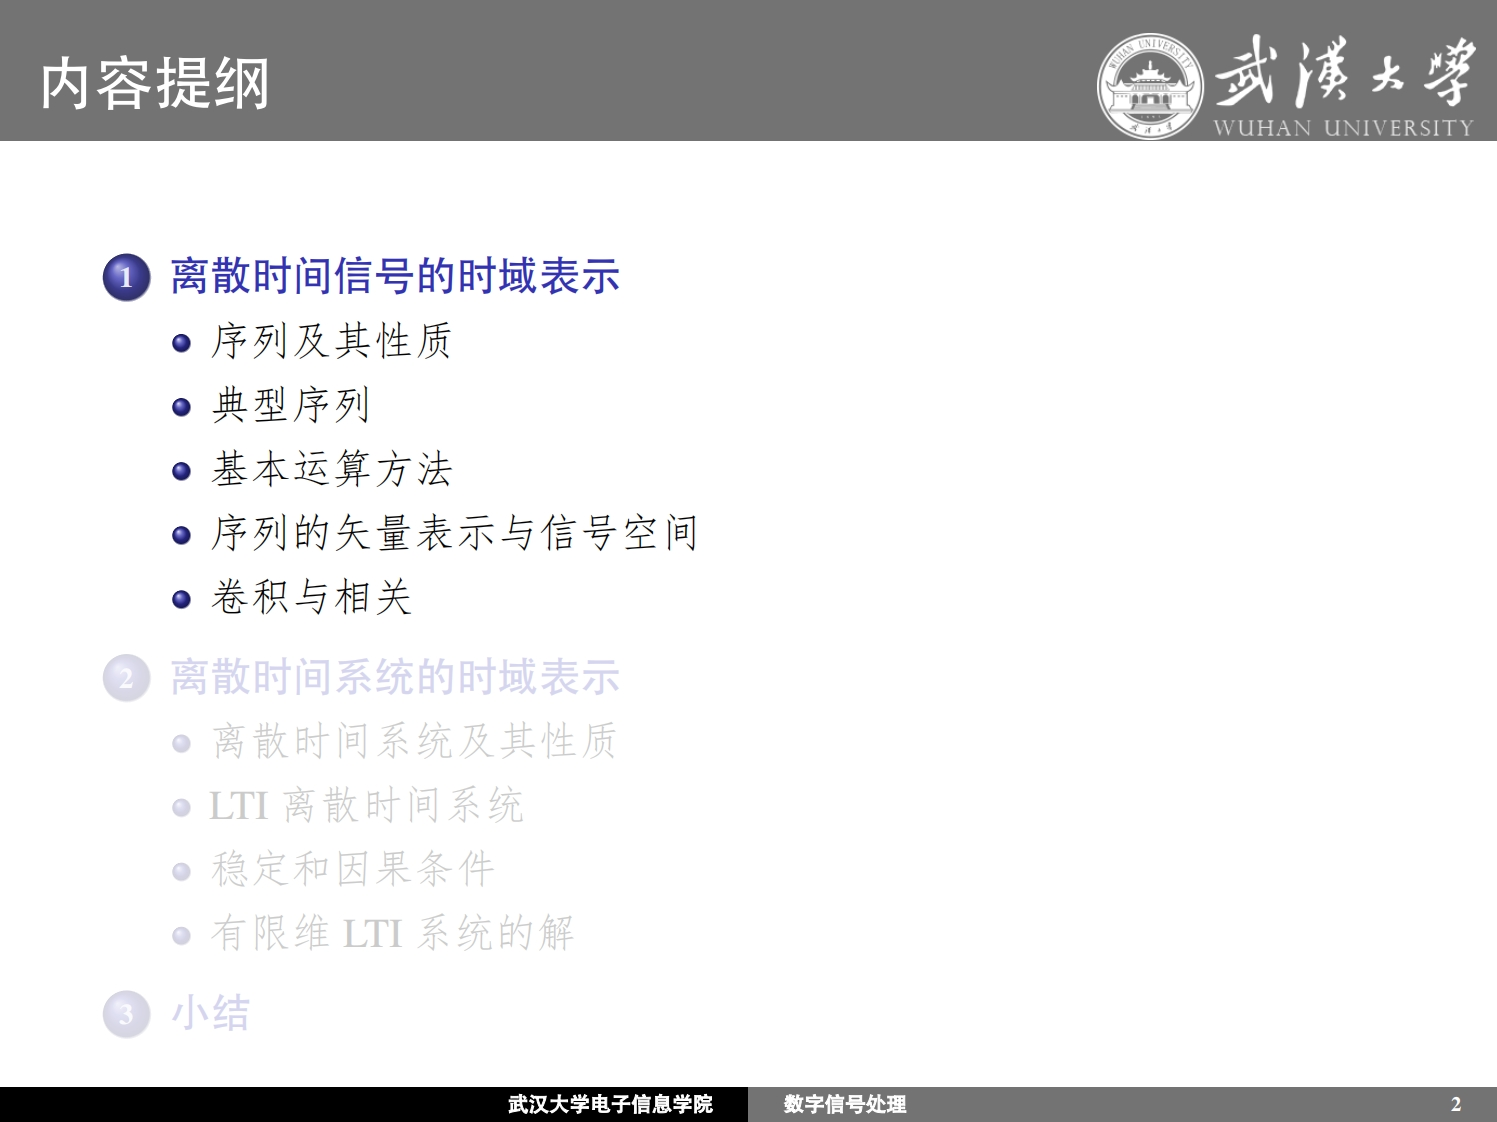Screen dimensions: 1497x1122
Task: Click 离散时间系统及其性质 outline item
Action: pos(414,742)
